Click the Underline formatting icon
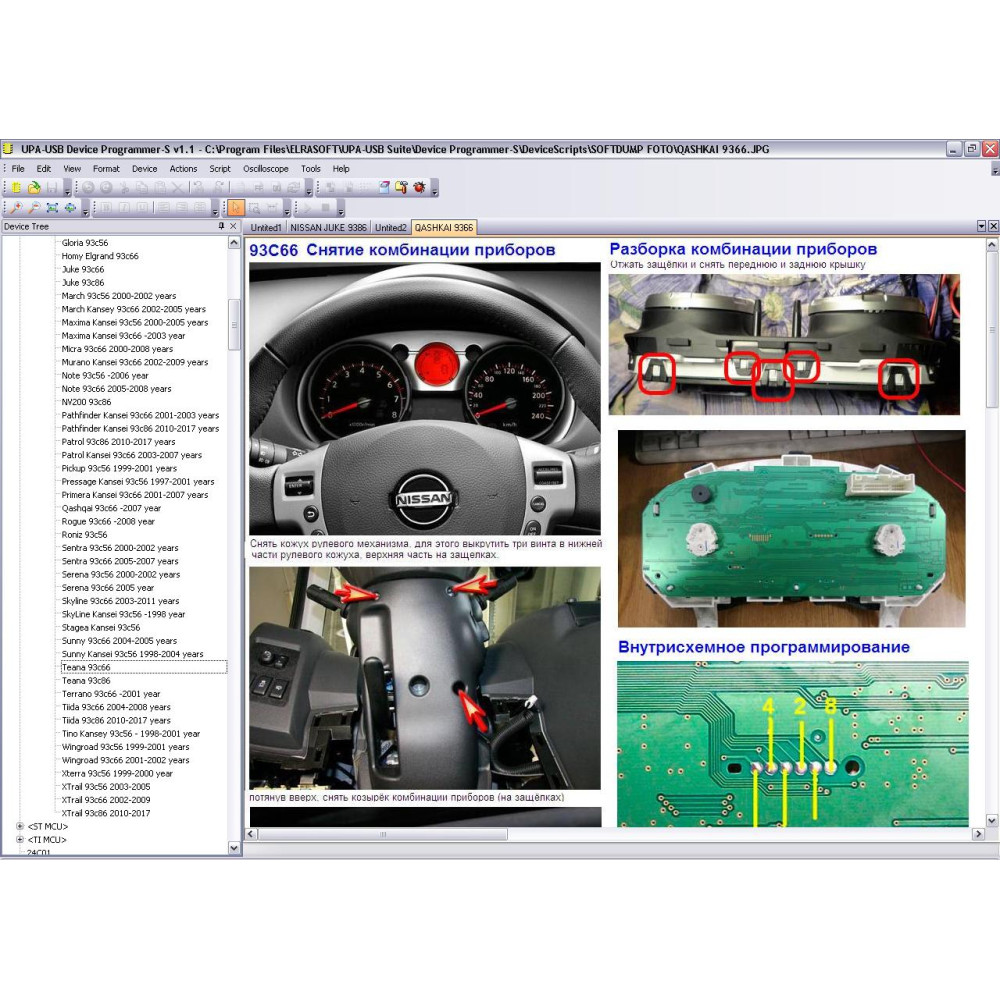Image resolution: width=1000 pixels, height=1000 pixels. tap(142, 207)
